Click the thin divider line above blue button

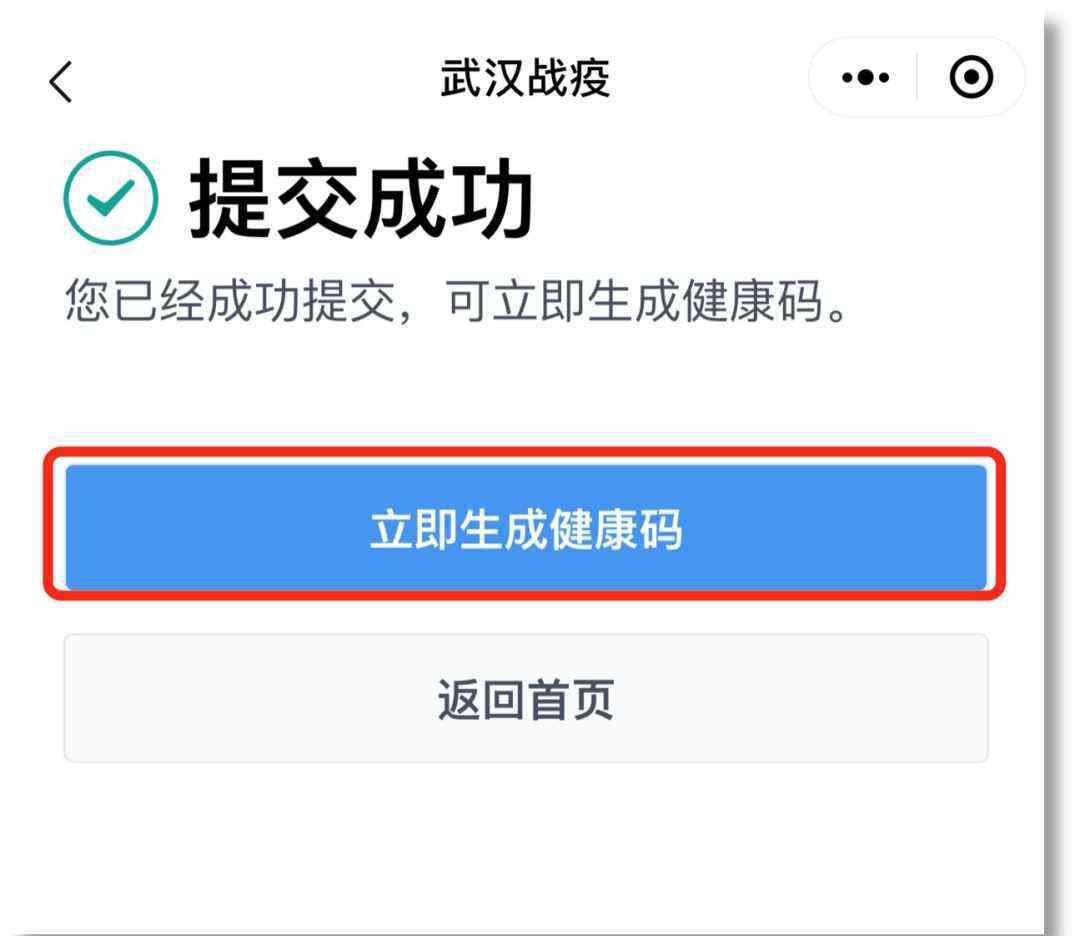pyautogui.click(x=526, y=435)
